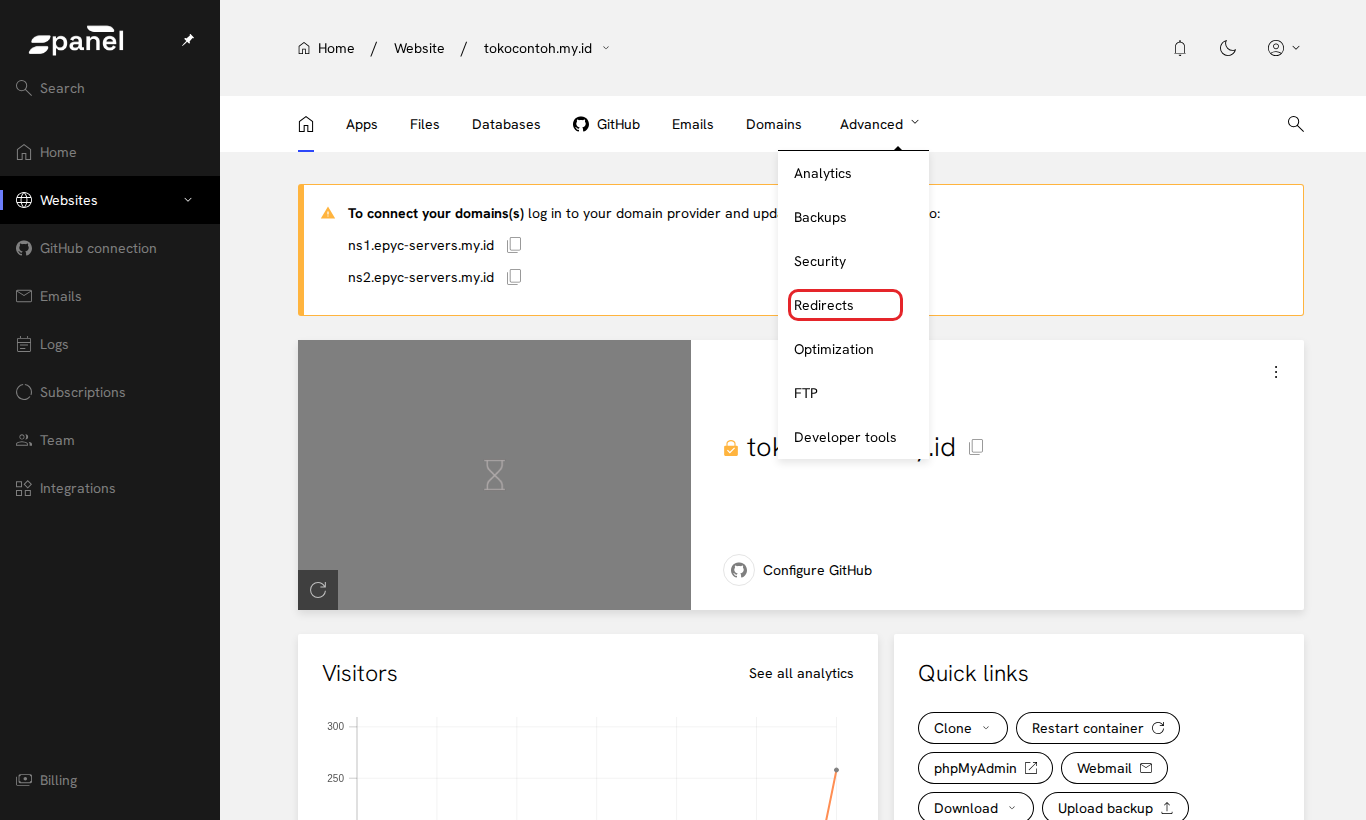Viewport: 1366px width, 820px height.
Task: Expand the Download dropdown button
Action: (976, 808)
